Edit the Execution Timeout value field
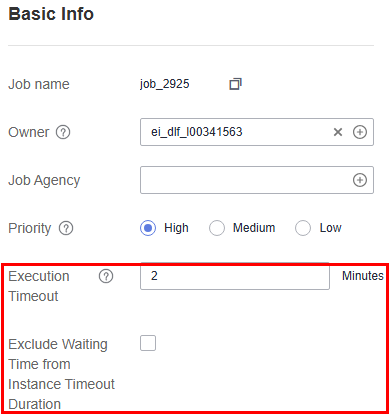The image size is (391, 419). [235, 276]
